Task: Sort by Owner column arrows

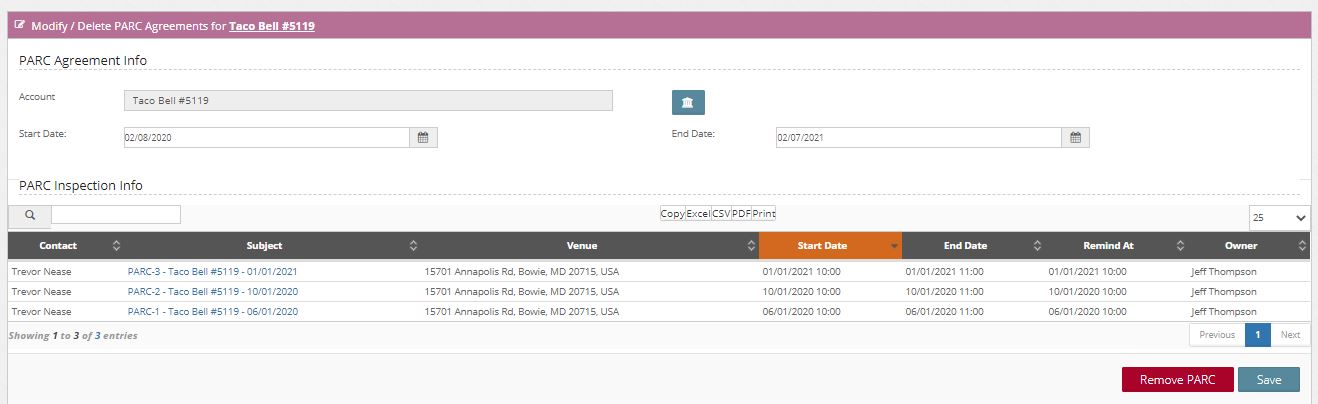Action: [x=1302, y=246]
